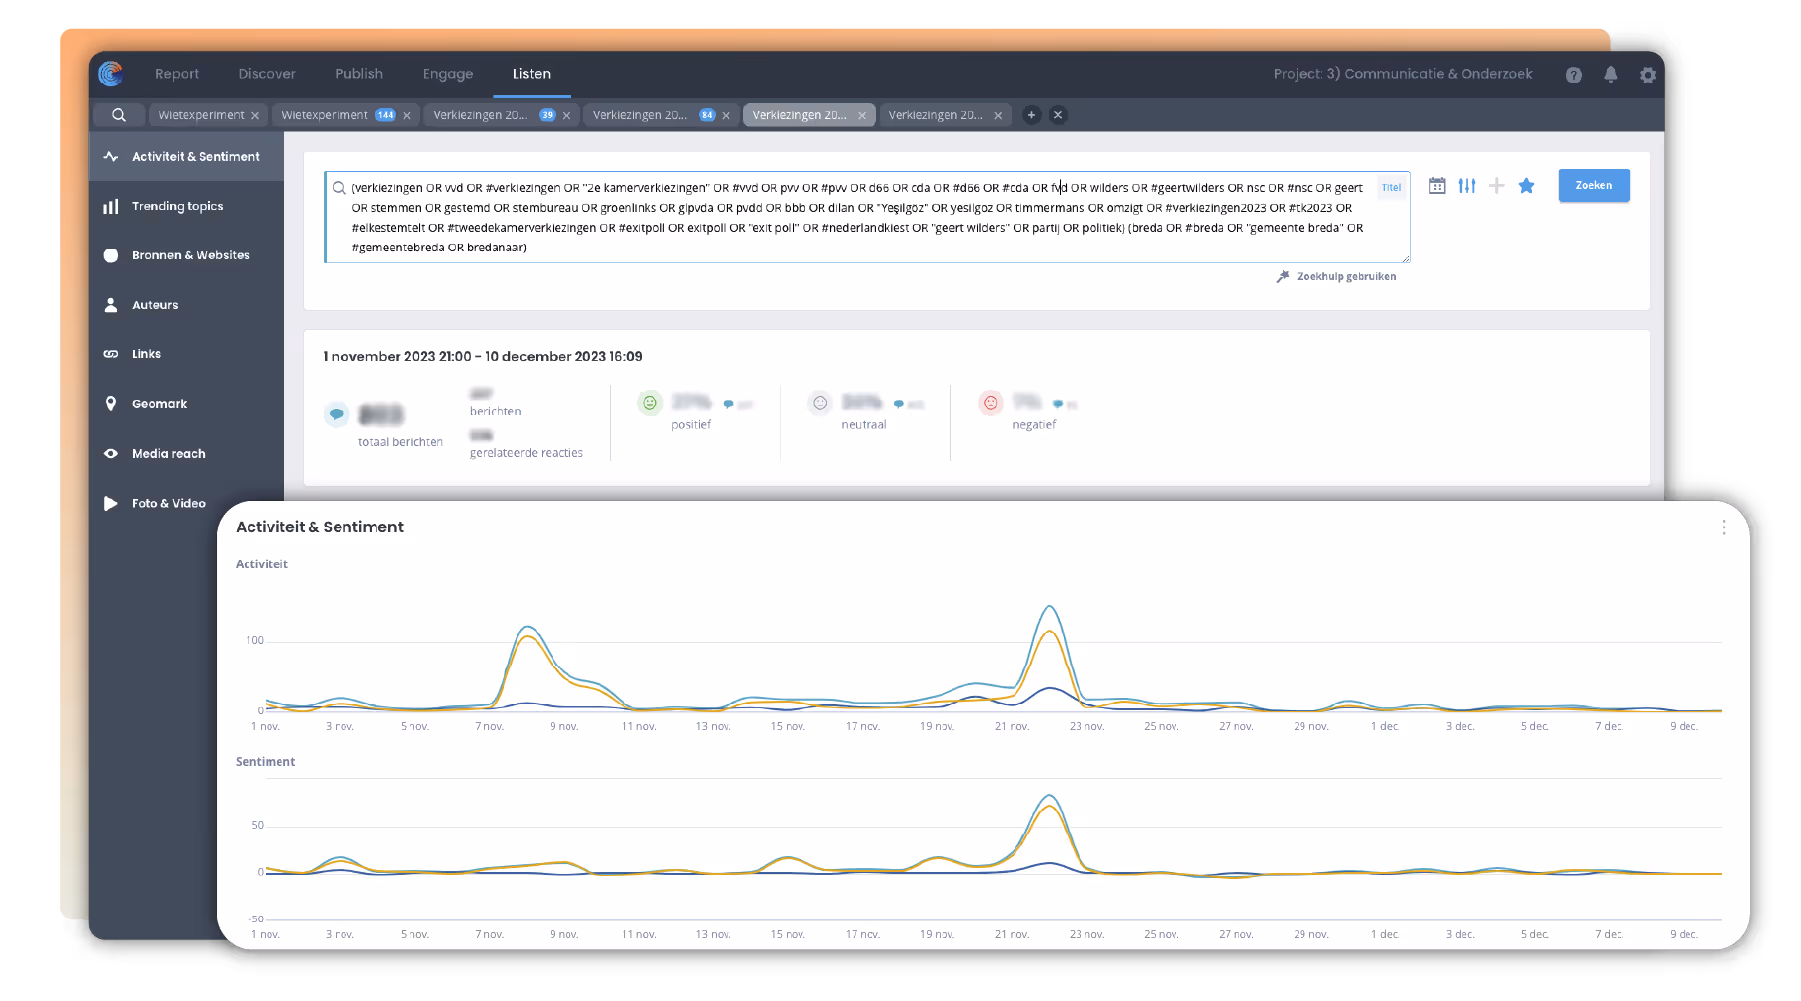This screenshot has width=1801, height=1001.
Task: Click gerelateerde reacties label
Action: [x=526, y=453]
